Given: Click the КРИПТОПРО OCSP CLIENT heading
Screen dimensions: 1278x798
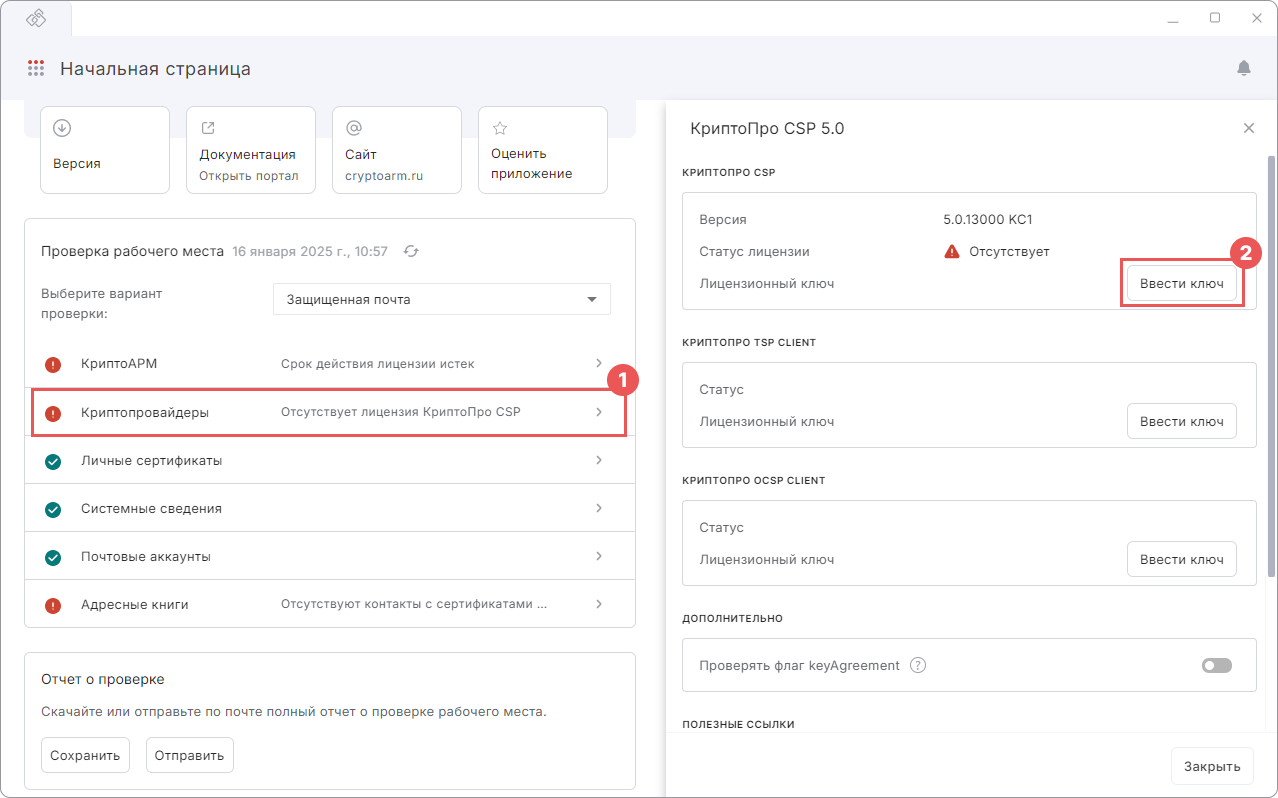Looking at the screenshot, I should 754,481.
